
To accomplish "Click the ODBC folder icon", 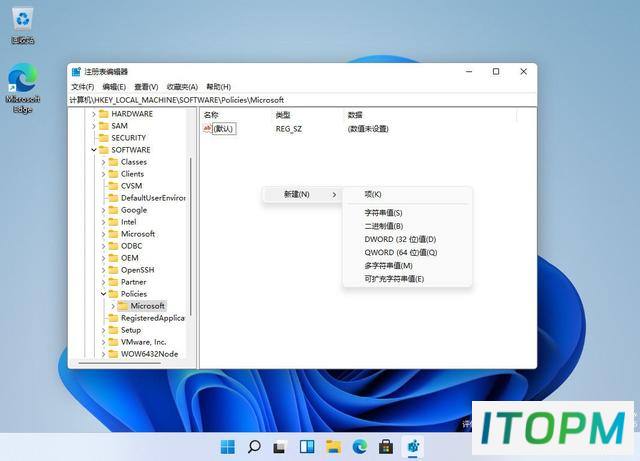I will tap(113, 246).
